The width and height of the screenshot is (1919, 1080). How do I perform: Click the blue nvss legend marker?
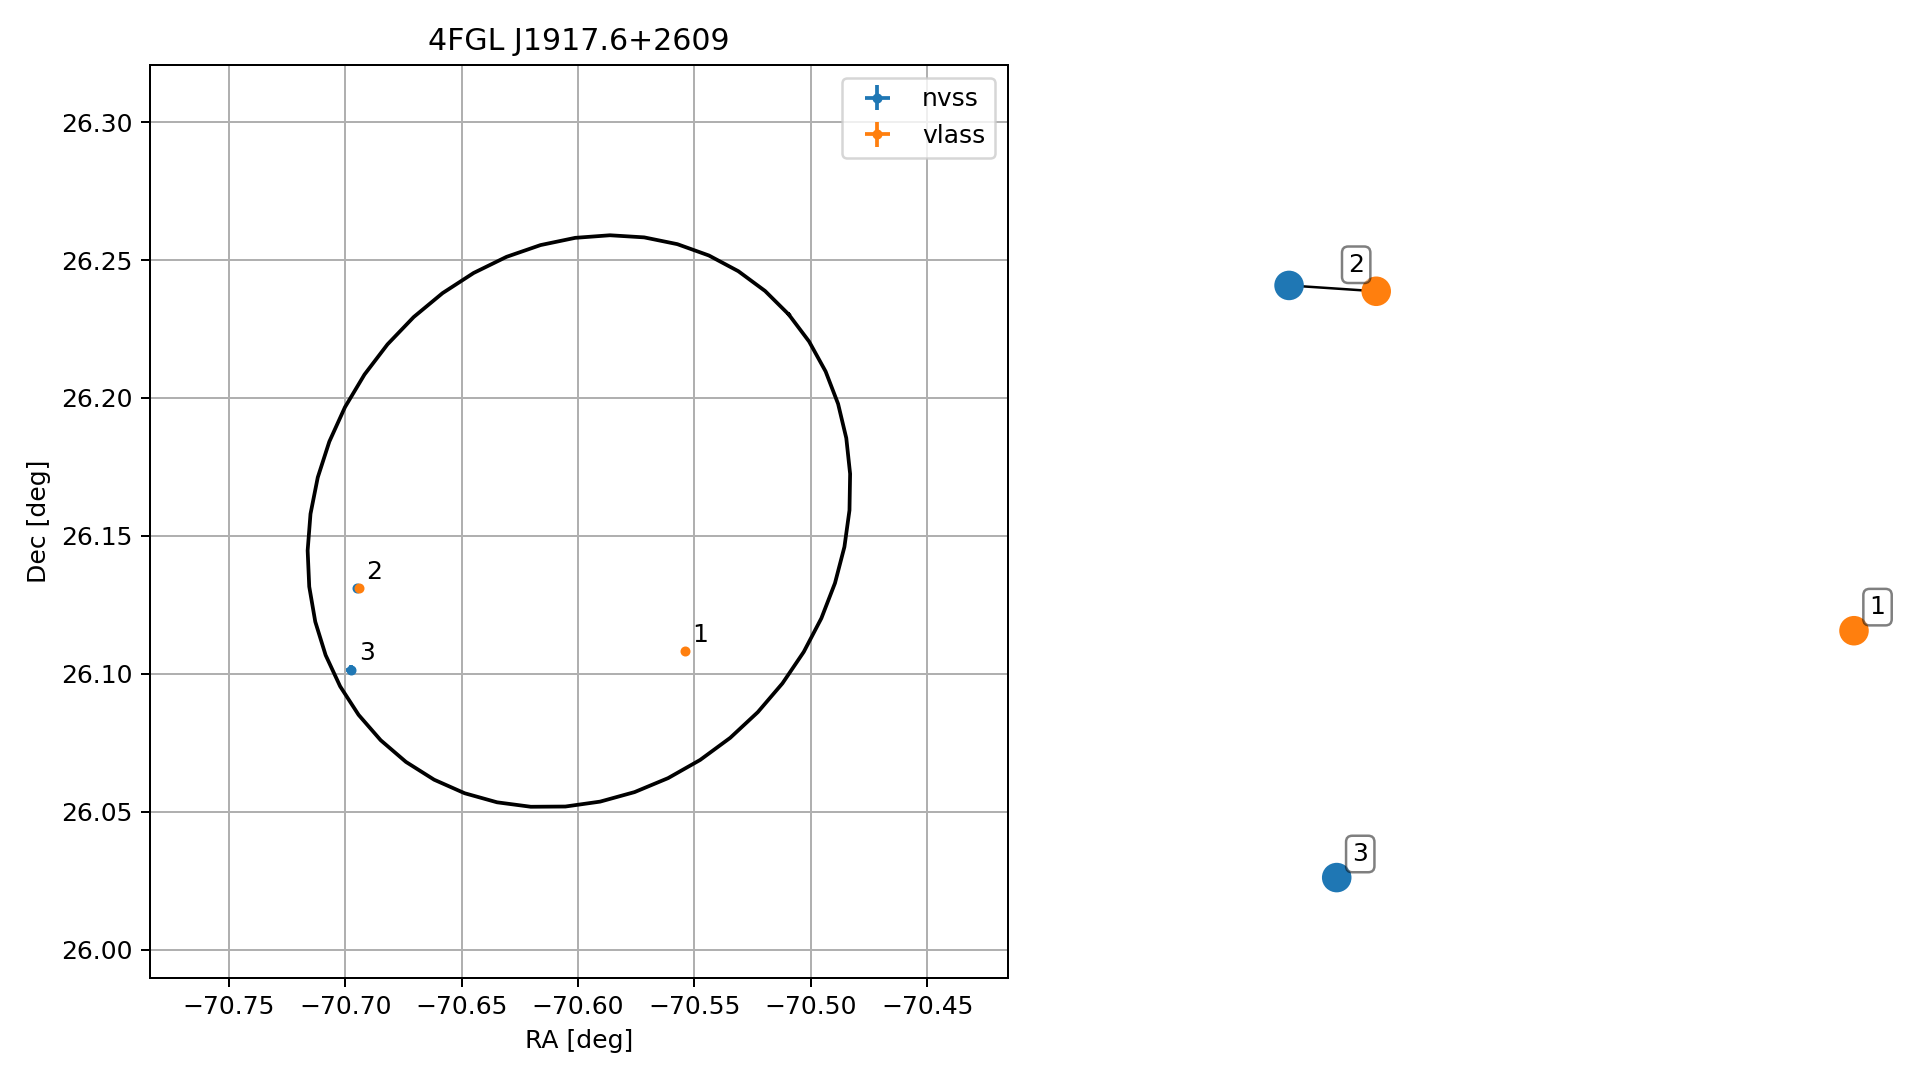click(877, 97)
